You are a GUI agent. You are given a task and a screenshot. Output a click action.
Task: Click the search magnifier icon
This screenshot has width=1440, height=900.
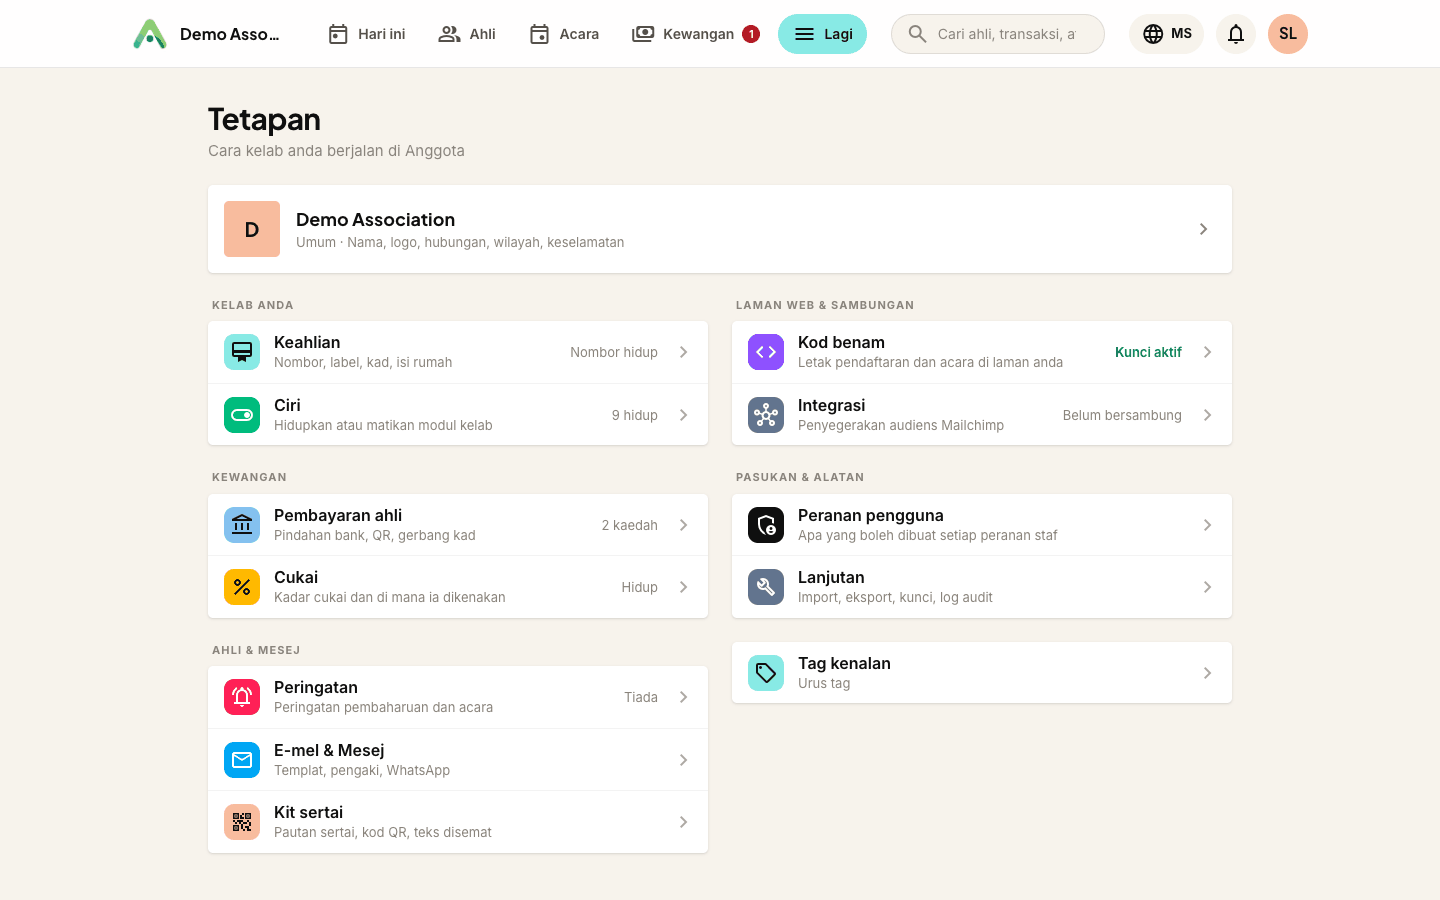click(x=917, y=34)
